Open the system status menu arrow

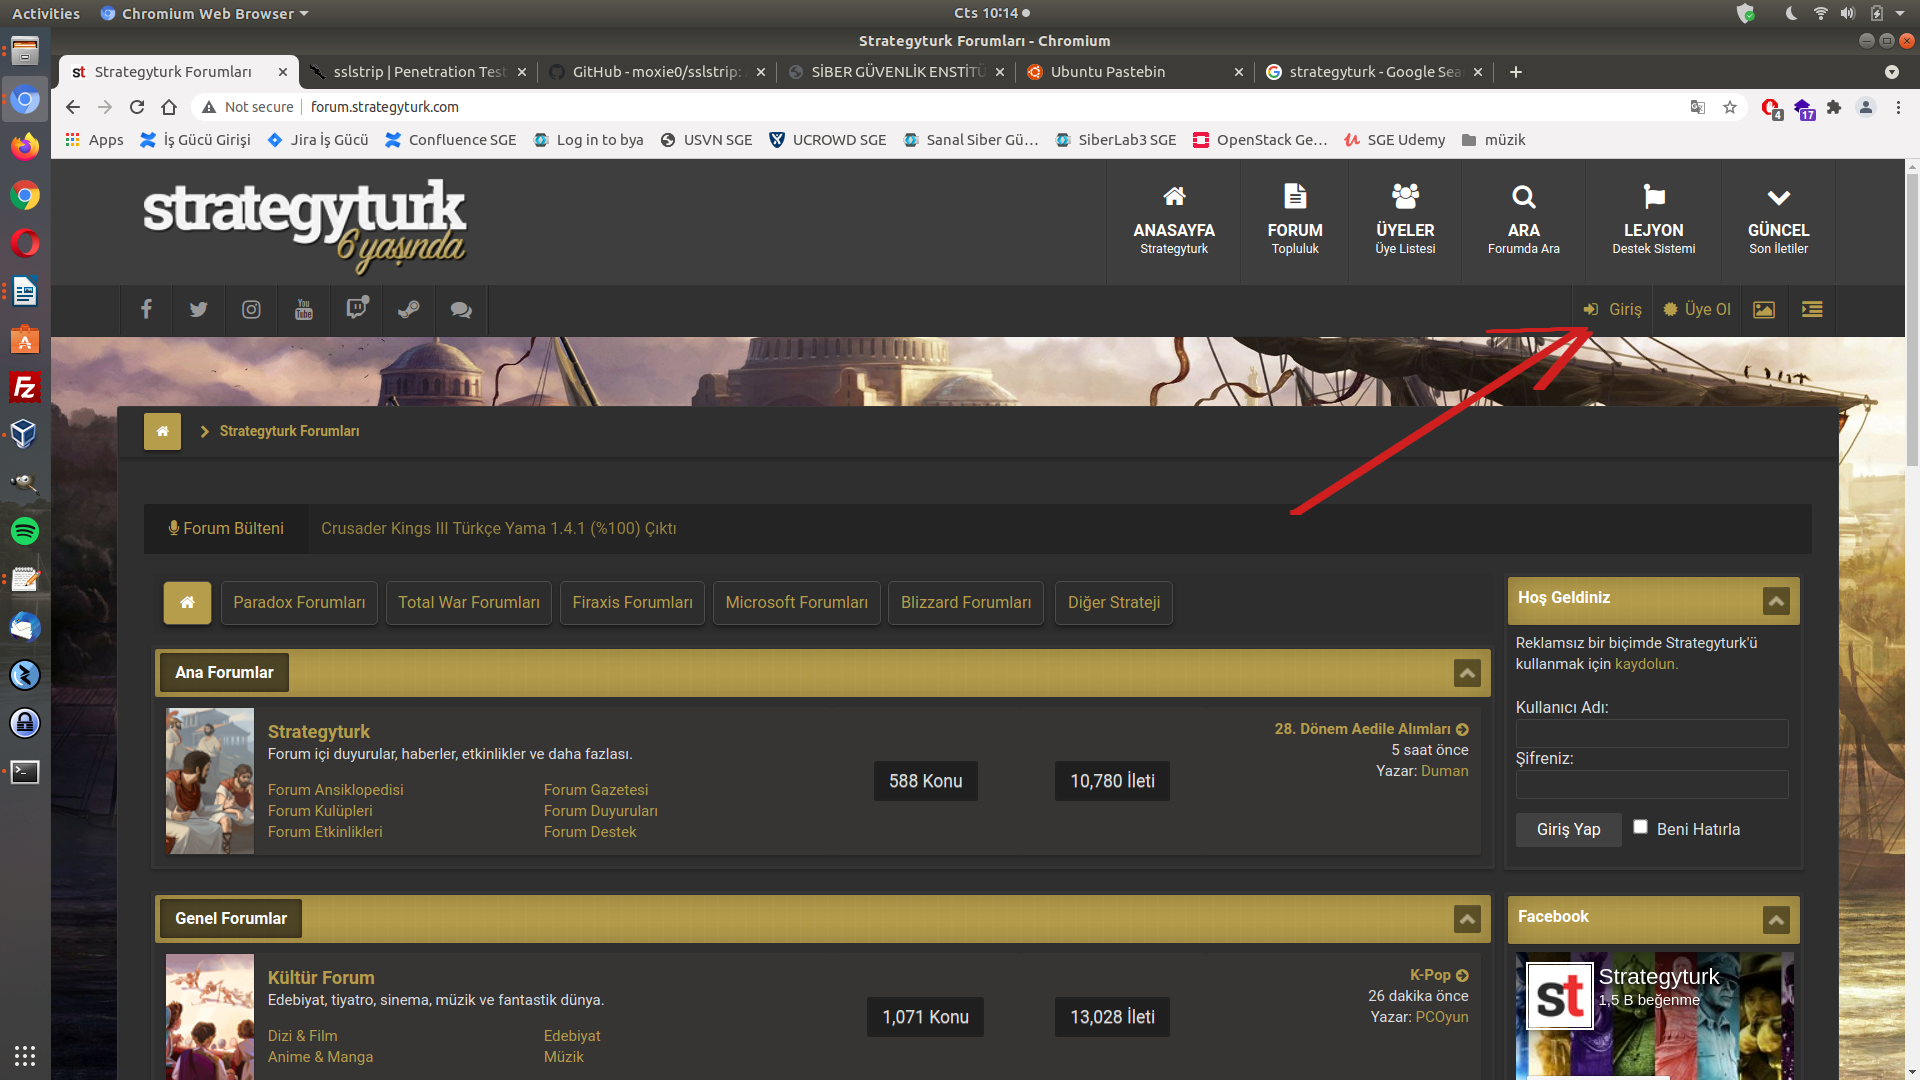(1900, 13)
